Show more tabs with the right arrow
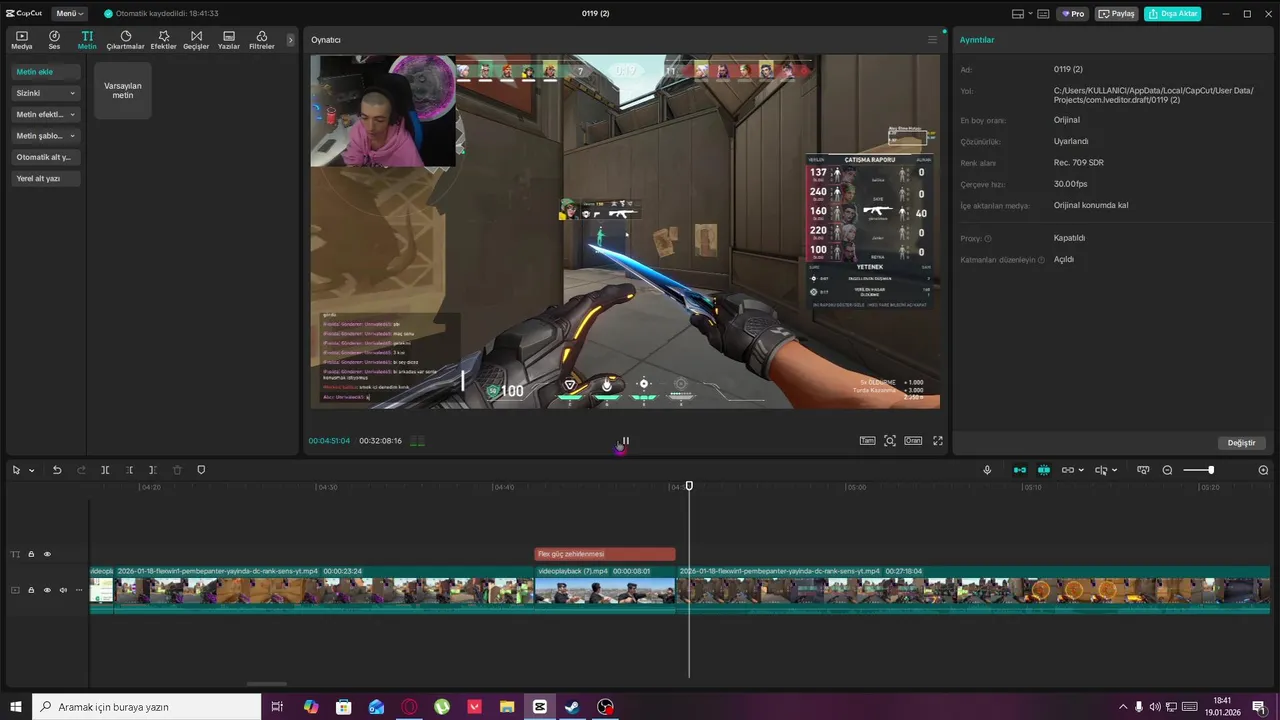This screenshot has height=720, width=1280. (x=291, y=40)
